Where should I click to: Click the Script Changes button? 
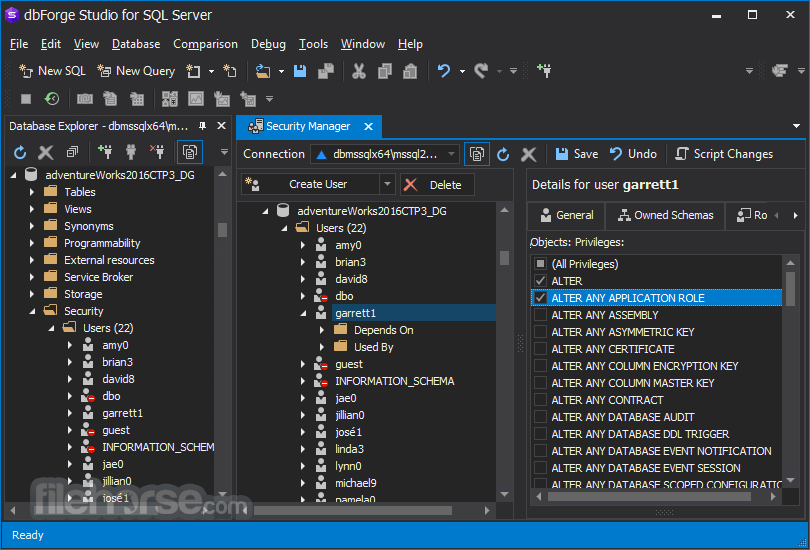[x=724, y=154]
